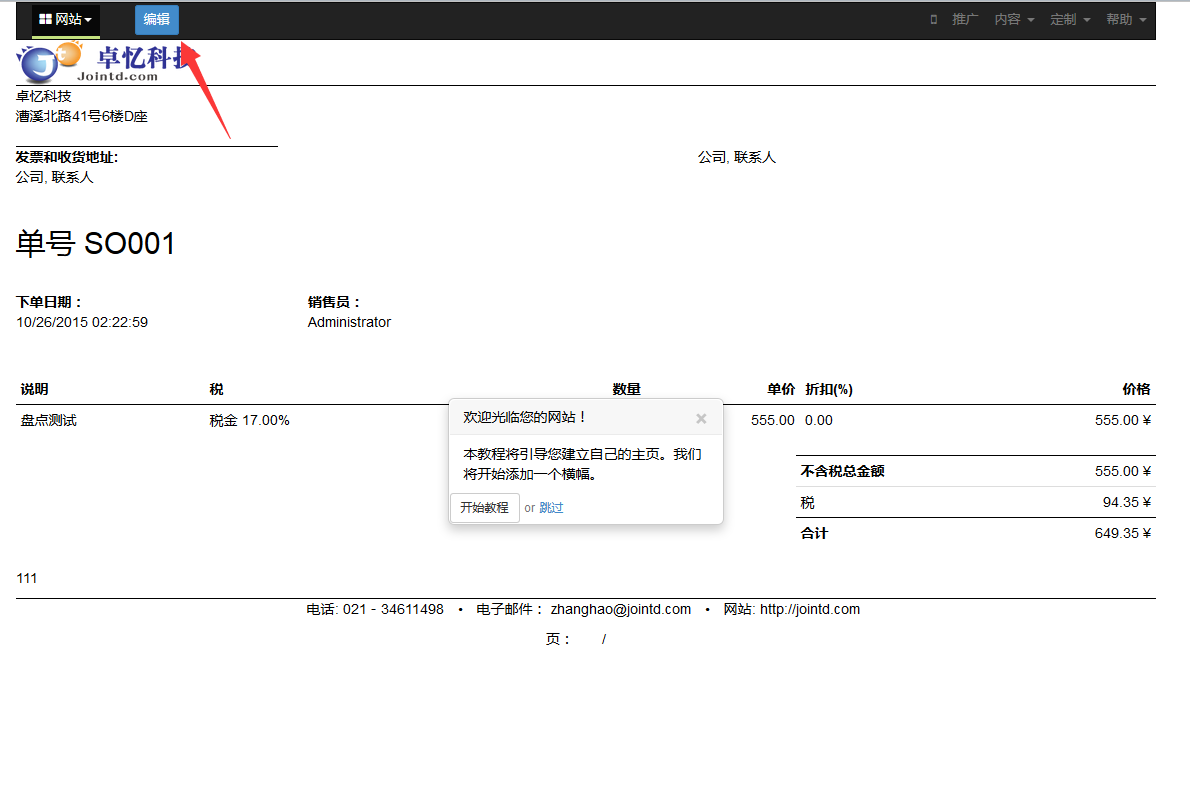Click the 合计 total amount 649.35 ¥
The width and height of the screenshot is (1190, 799).
pyautogui.click(x=1122, y=534)
